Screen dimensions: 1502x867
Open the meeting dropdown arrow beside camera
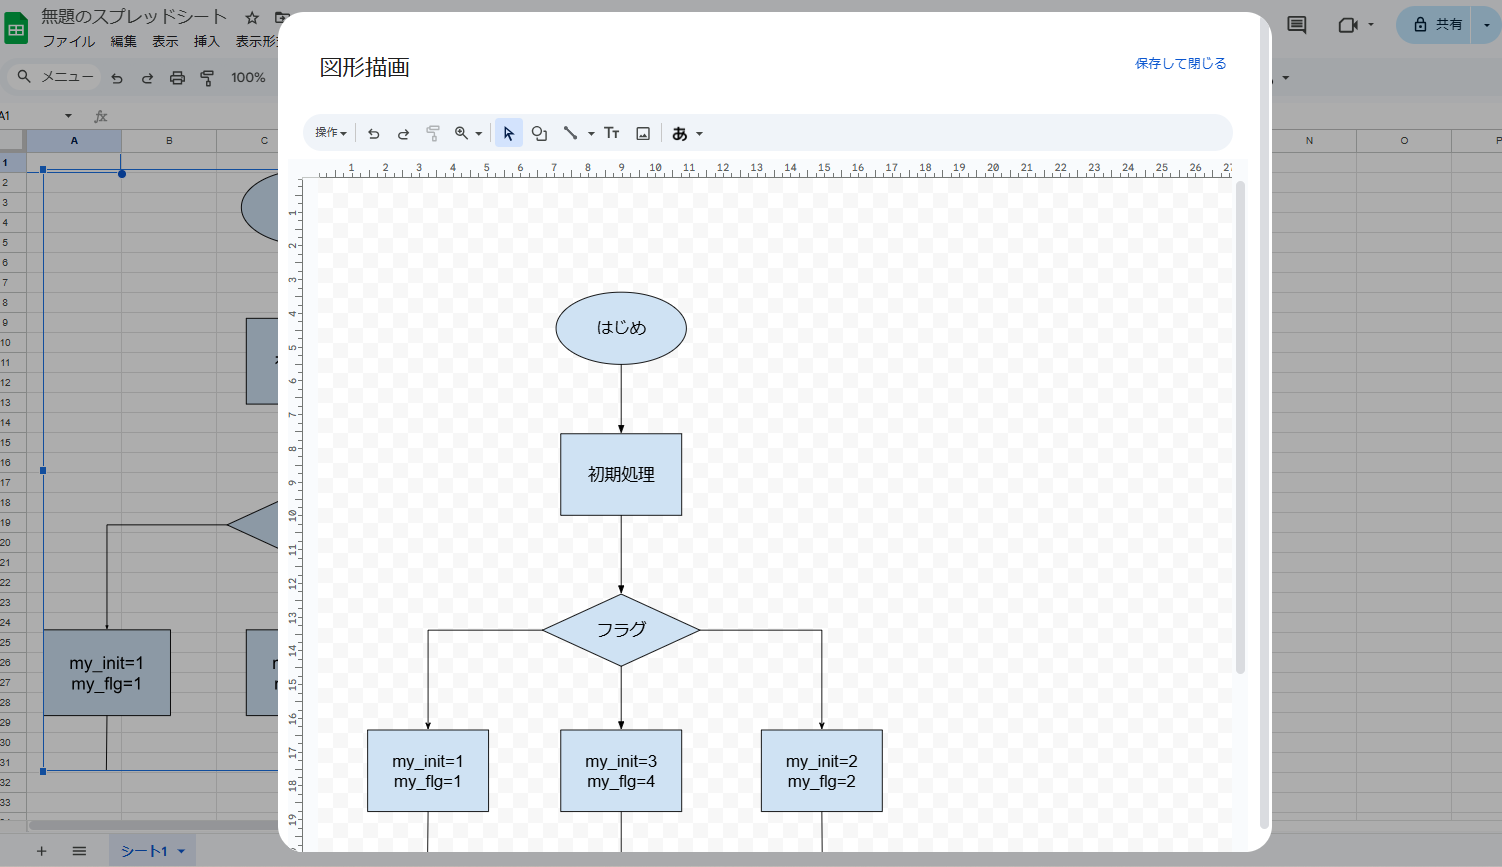(1371, 25)
